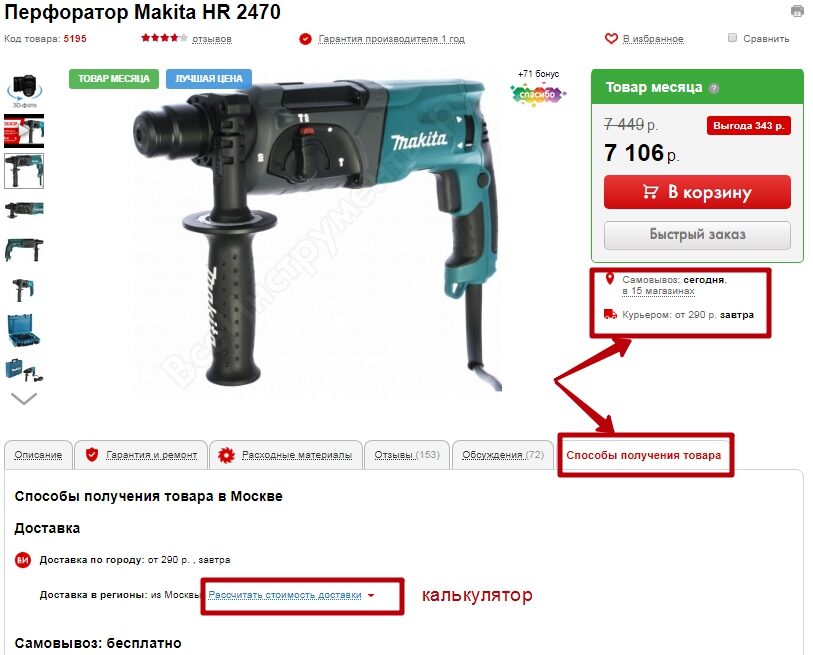Screen dimensions: 813x655
Task: Switch to the Отзывы (153) tab
Action: click(x=407, y=455)
